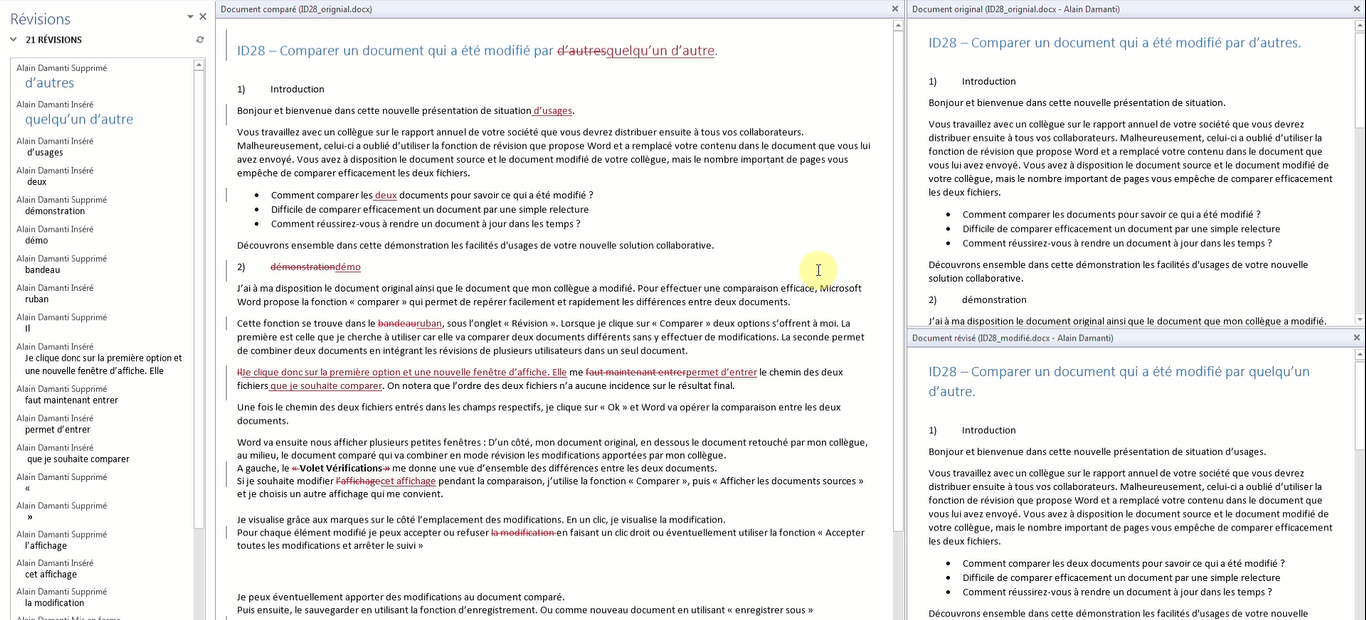Collapse the 21 RÉVISIONS summary chevron
Image resolution: width=1366 pixels, height=620 pixels.
[x=14, y=40]
